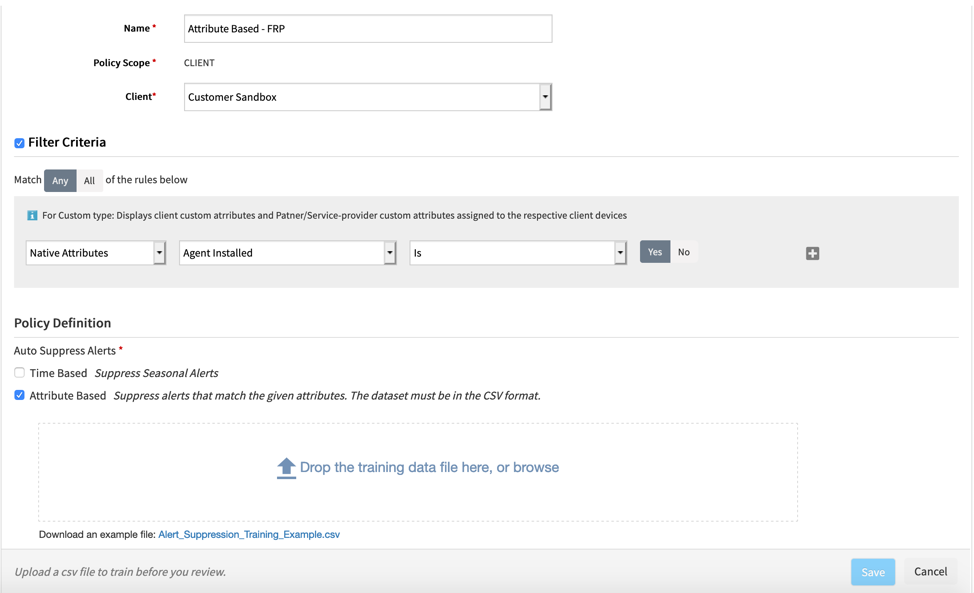Image resolution: width=974 pixels, height=593 pixels.
Task: Uncheck the Attribute Based checkbox
Action: tap(19, 396)
